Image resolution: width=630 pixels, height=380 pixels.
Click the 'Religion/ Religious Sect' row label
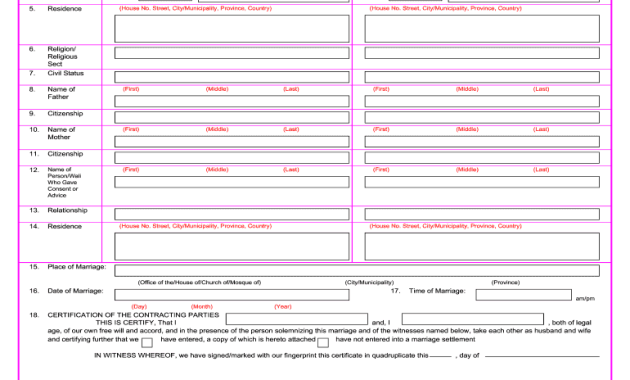62,57
